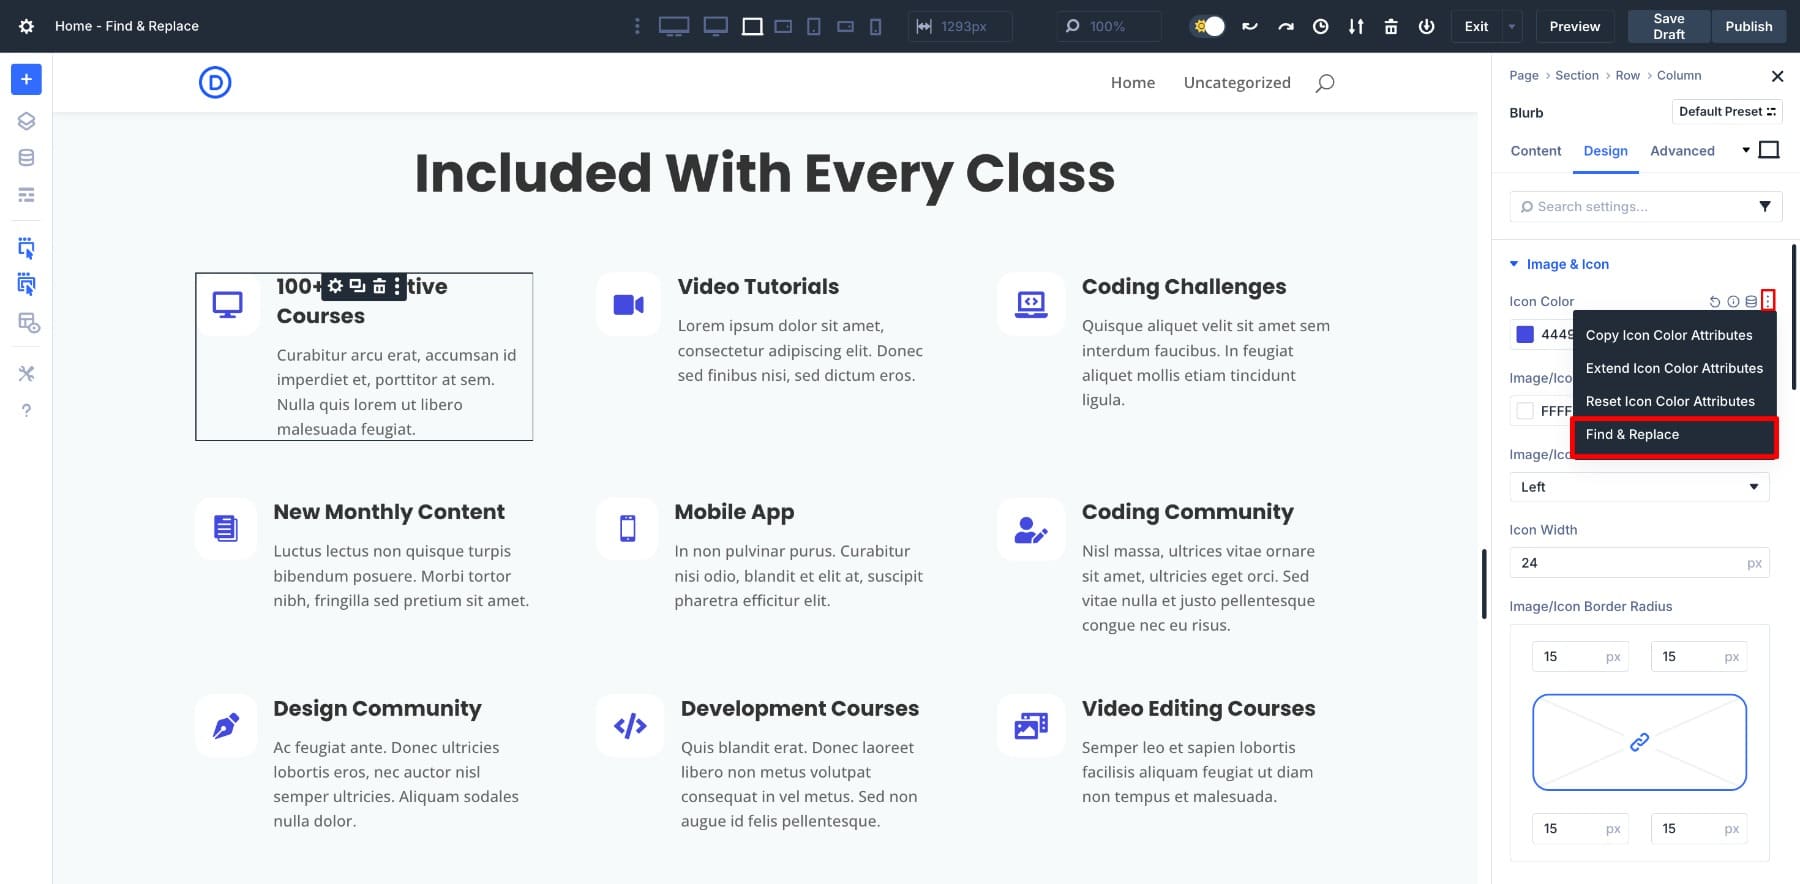Open the Default Preset dropdown
The width and height of the screenshot is (1800, 884).
1726,112
